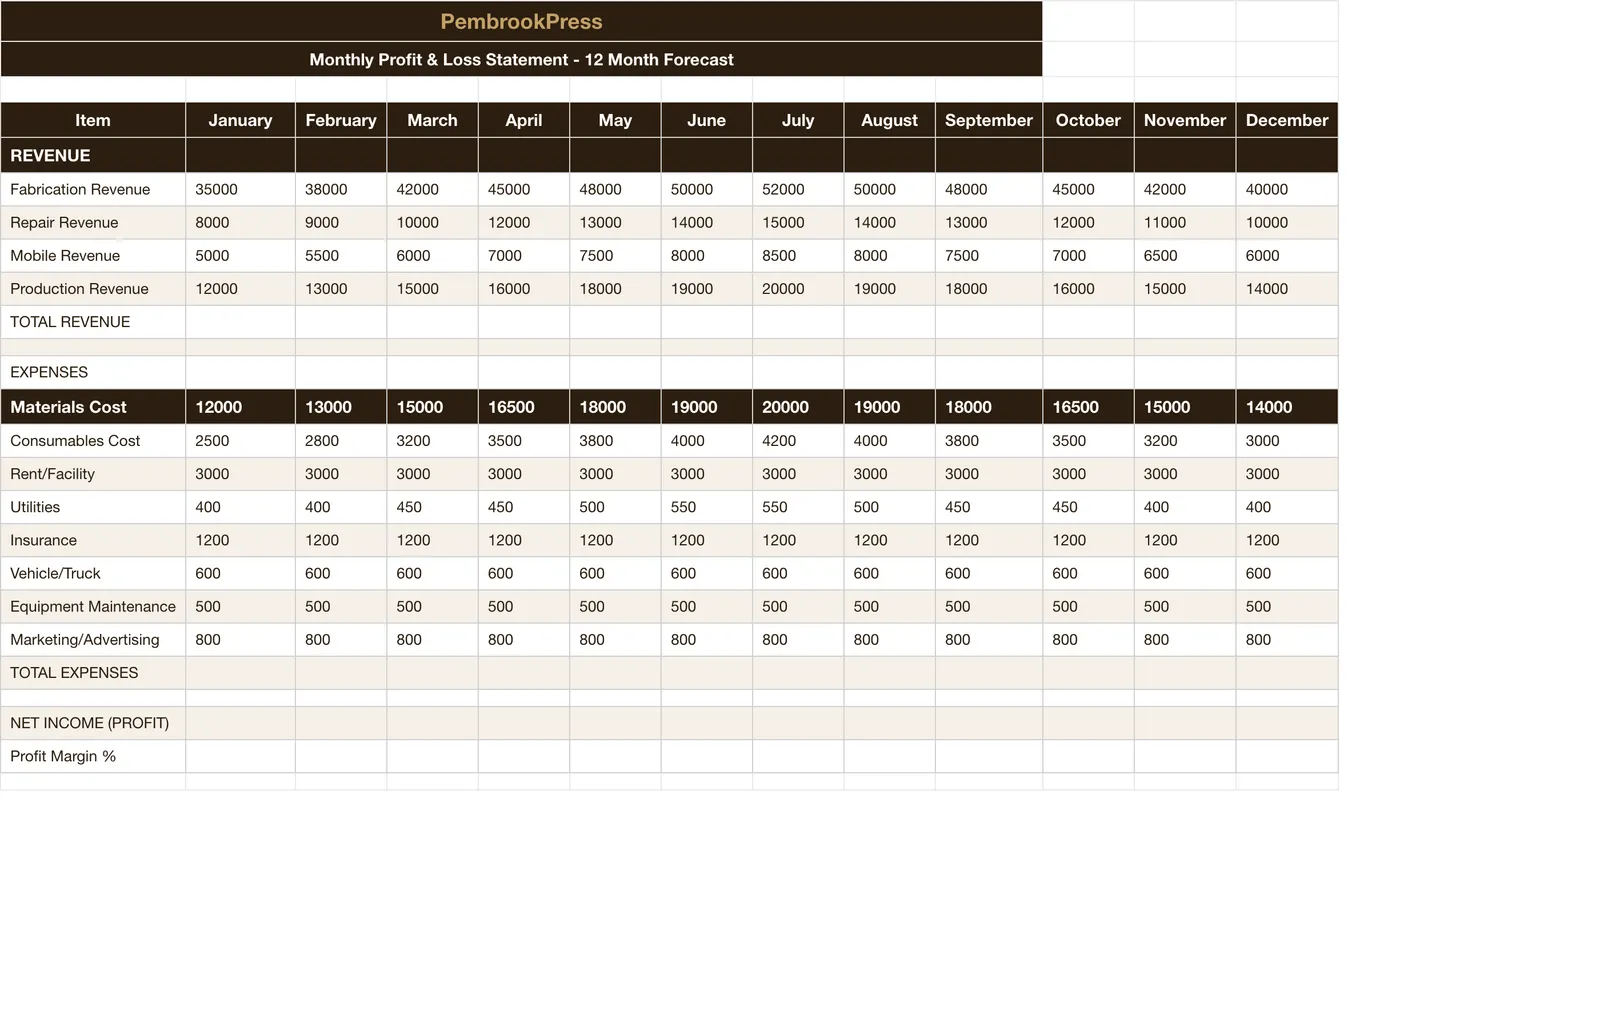Click the empty TOTAL EXPENSES cell for March
The height and width of the screenshot is (1029, 1600).
coord(432,673)
